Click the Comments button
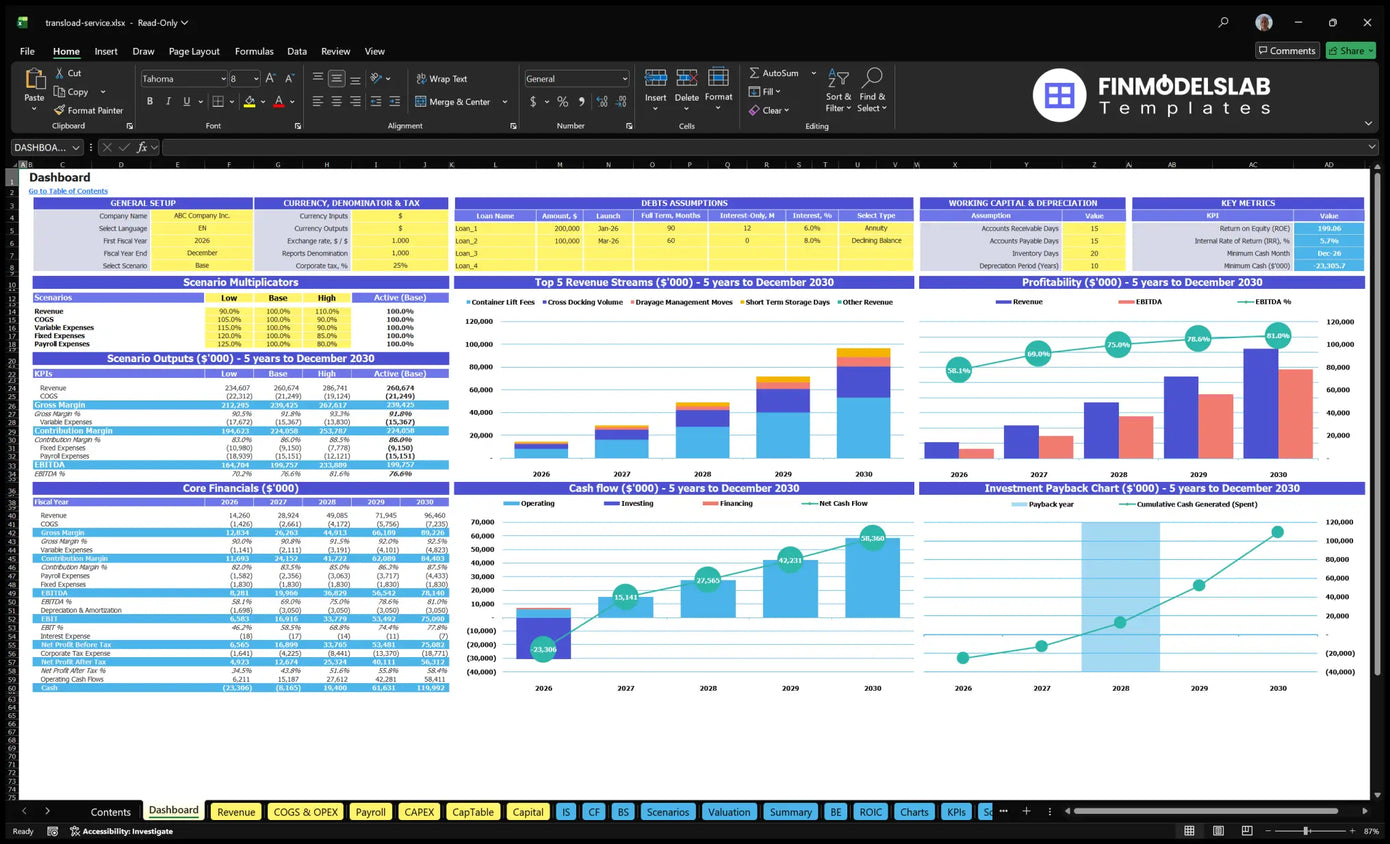Image resolution: width=1390 pixels, height=844 pixels. [x=1287, y=50]
